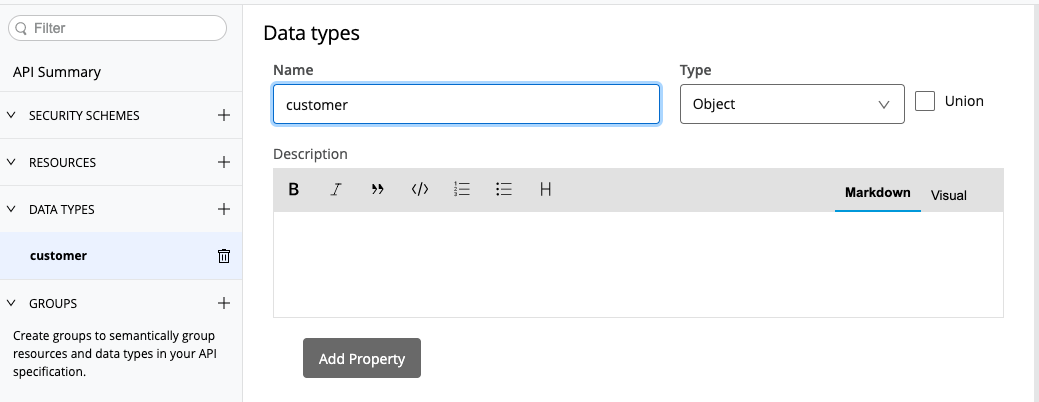Switch to the Markdown editor tab

pos(877,192)
